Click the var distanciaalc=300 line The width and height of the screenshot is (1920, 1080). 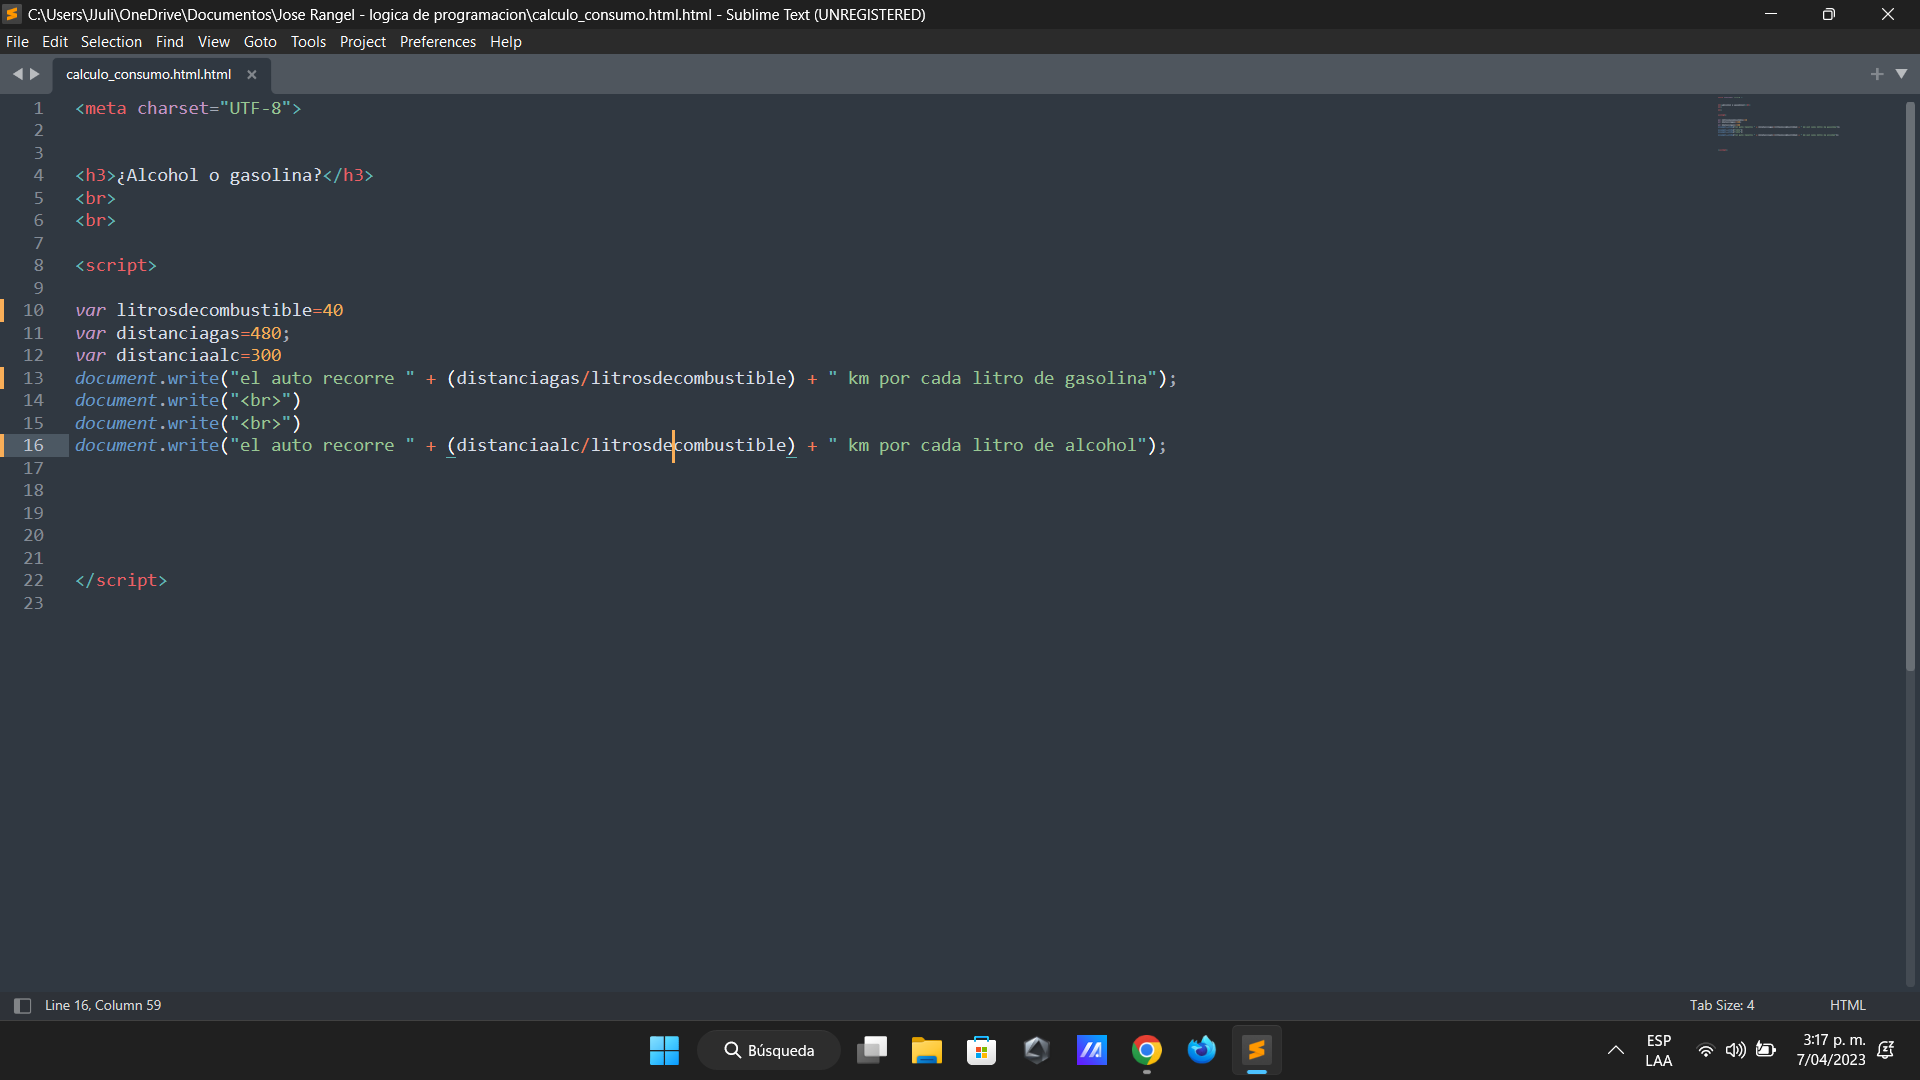coord(178,355)
